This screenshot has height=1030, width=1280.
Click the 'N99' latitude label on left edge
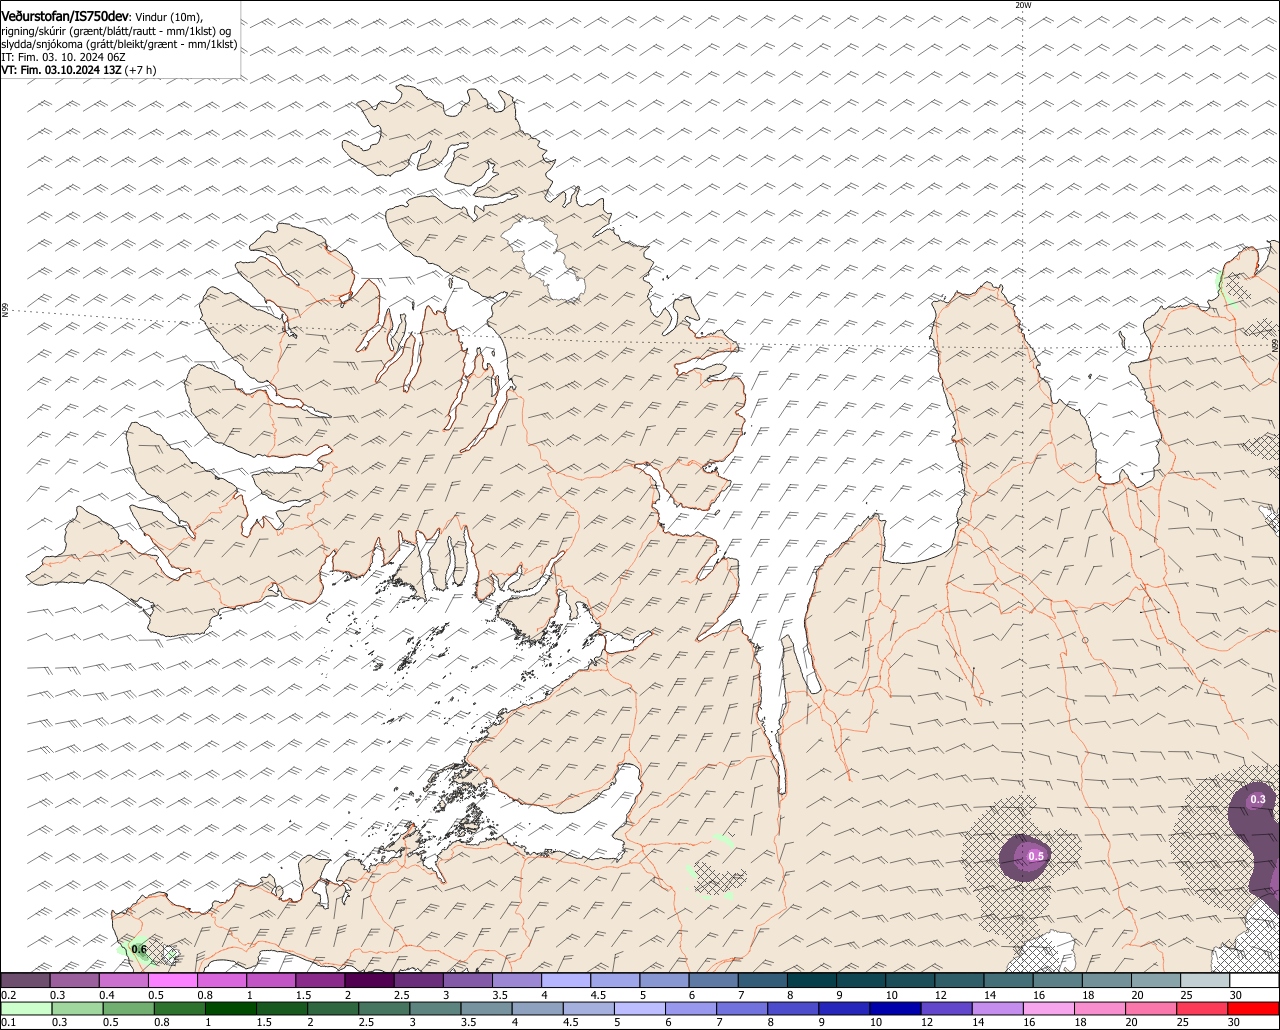coord(5,311)
